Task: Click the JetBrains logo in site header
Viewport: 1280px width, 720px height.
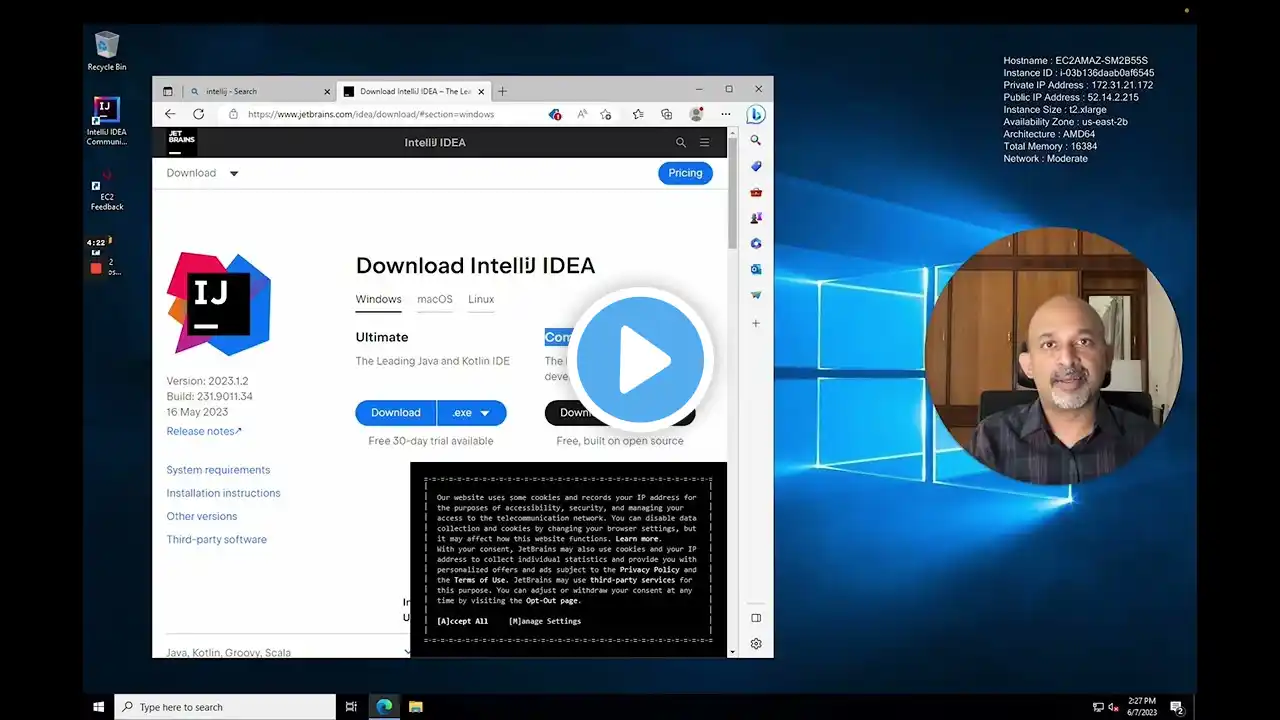Action: 181,142
